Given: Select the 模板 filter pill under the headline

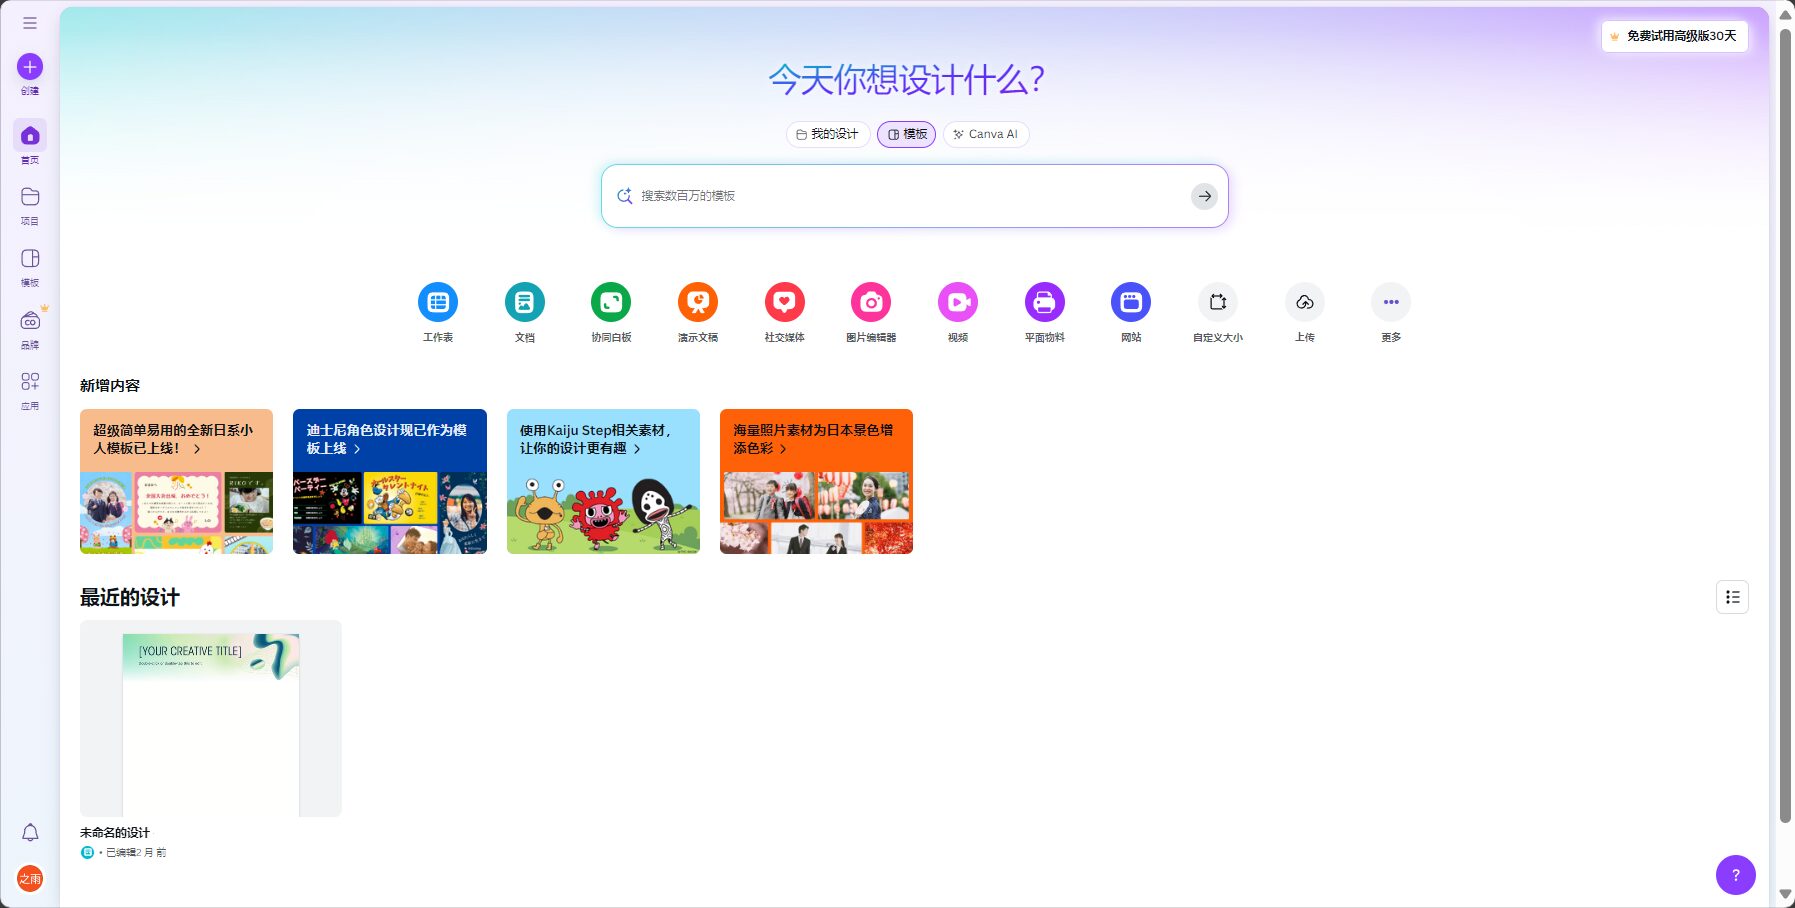Looking at the screenshot, I should coord(907,134).
